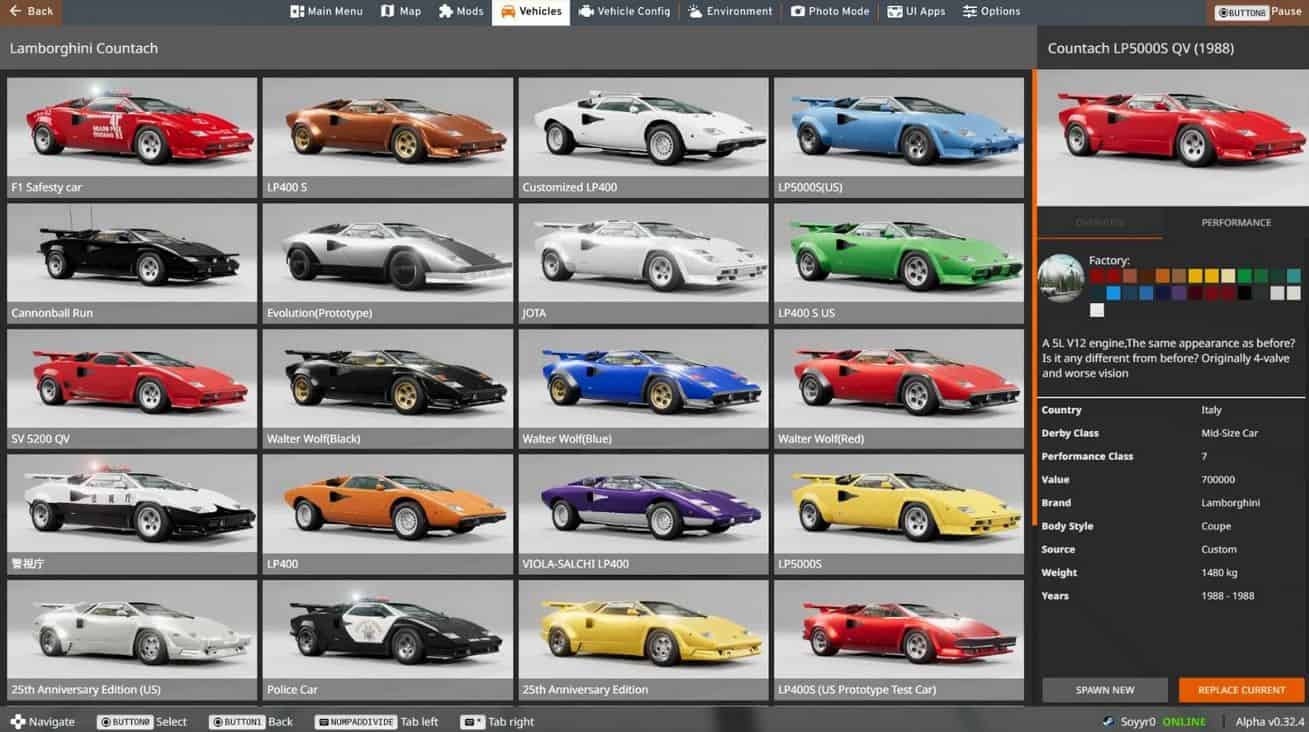Choose the purple factory color swatch
This screenshot has width=1309, height=732.
coord(1179,293)
